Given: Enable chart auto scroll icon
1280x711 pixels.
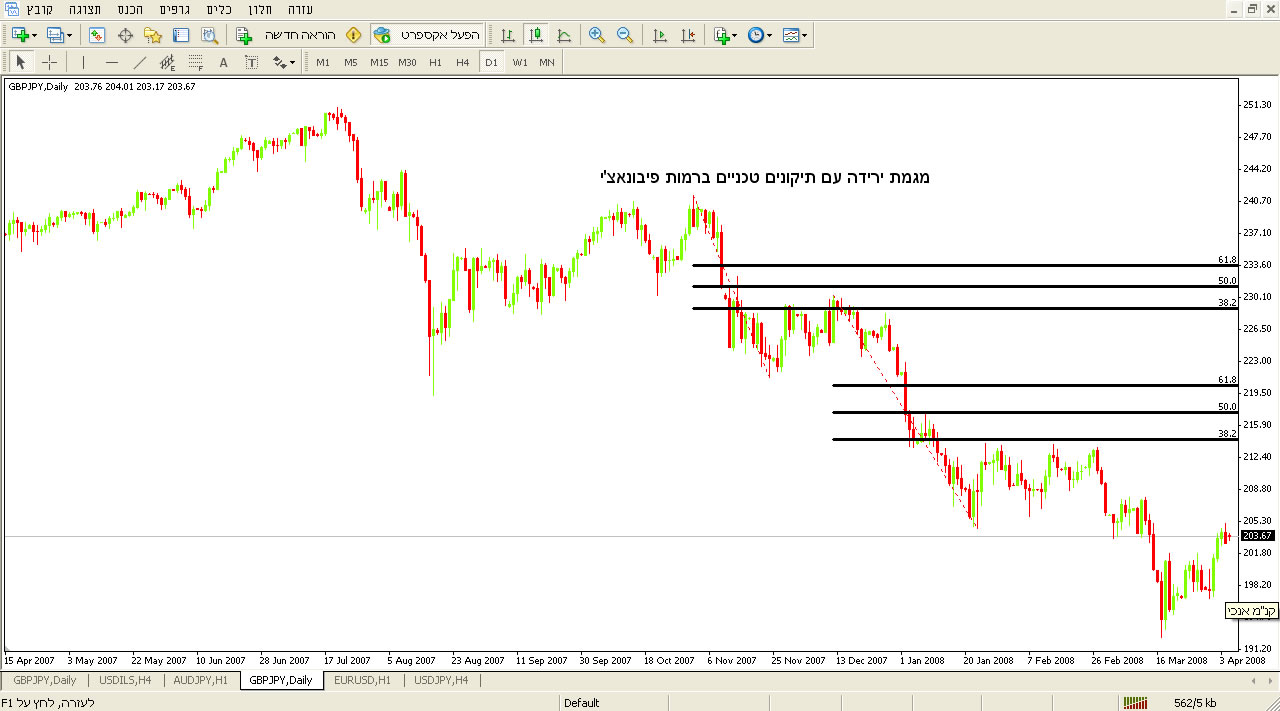Looking at the screenshot, I should (x=659, y=35).
